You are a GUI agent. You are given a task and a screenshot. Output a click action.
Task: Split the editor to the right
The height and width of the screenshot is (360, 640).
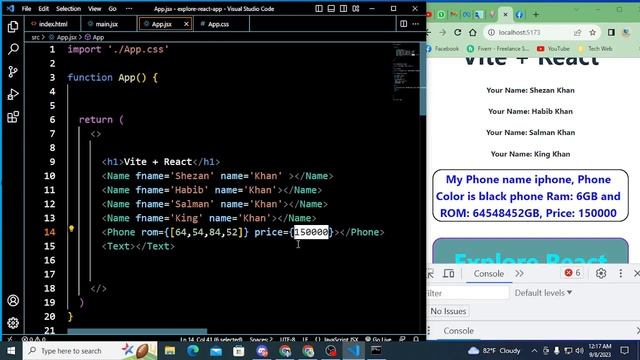(403, 24)
